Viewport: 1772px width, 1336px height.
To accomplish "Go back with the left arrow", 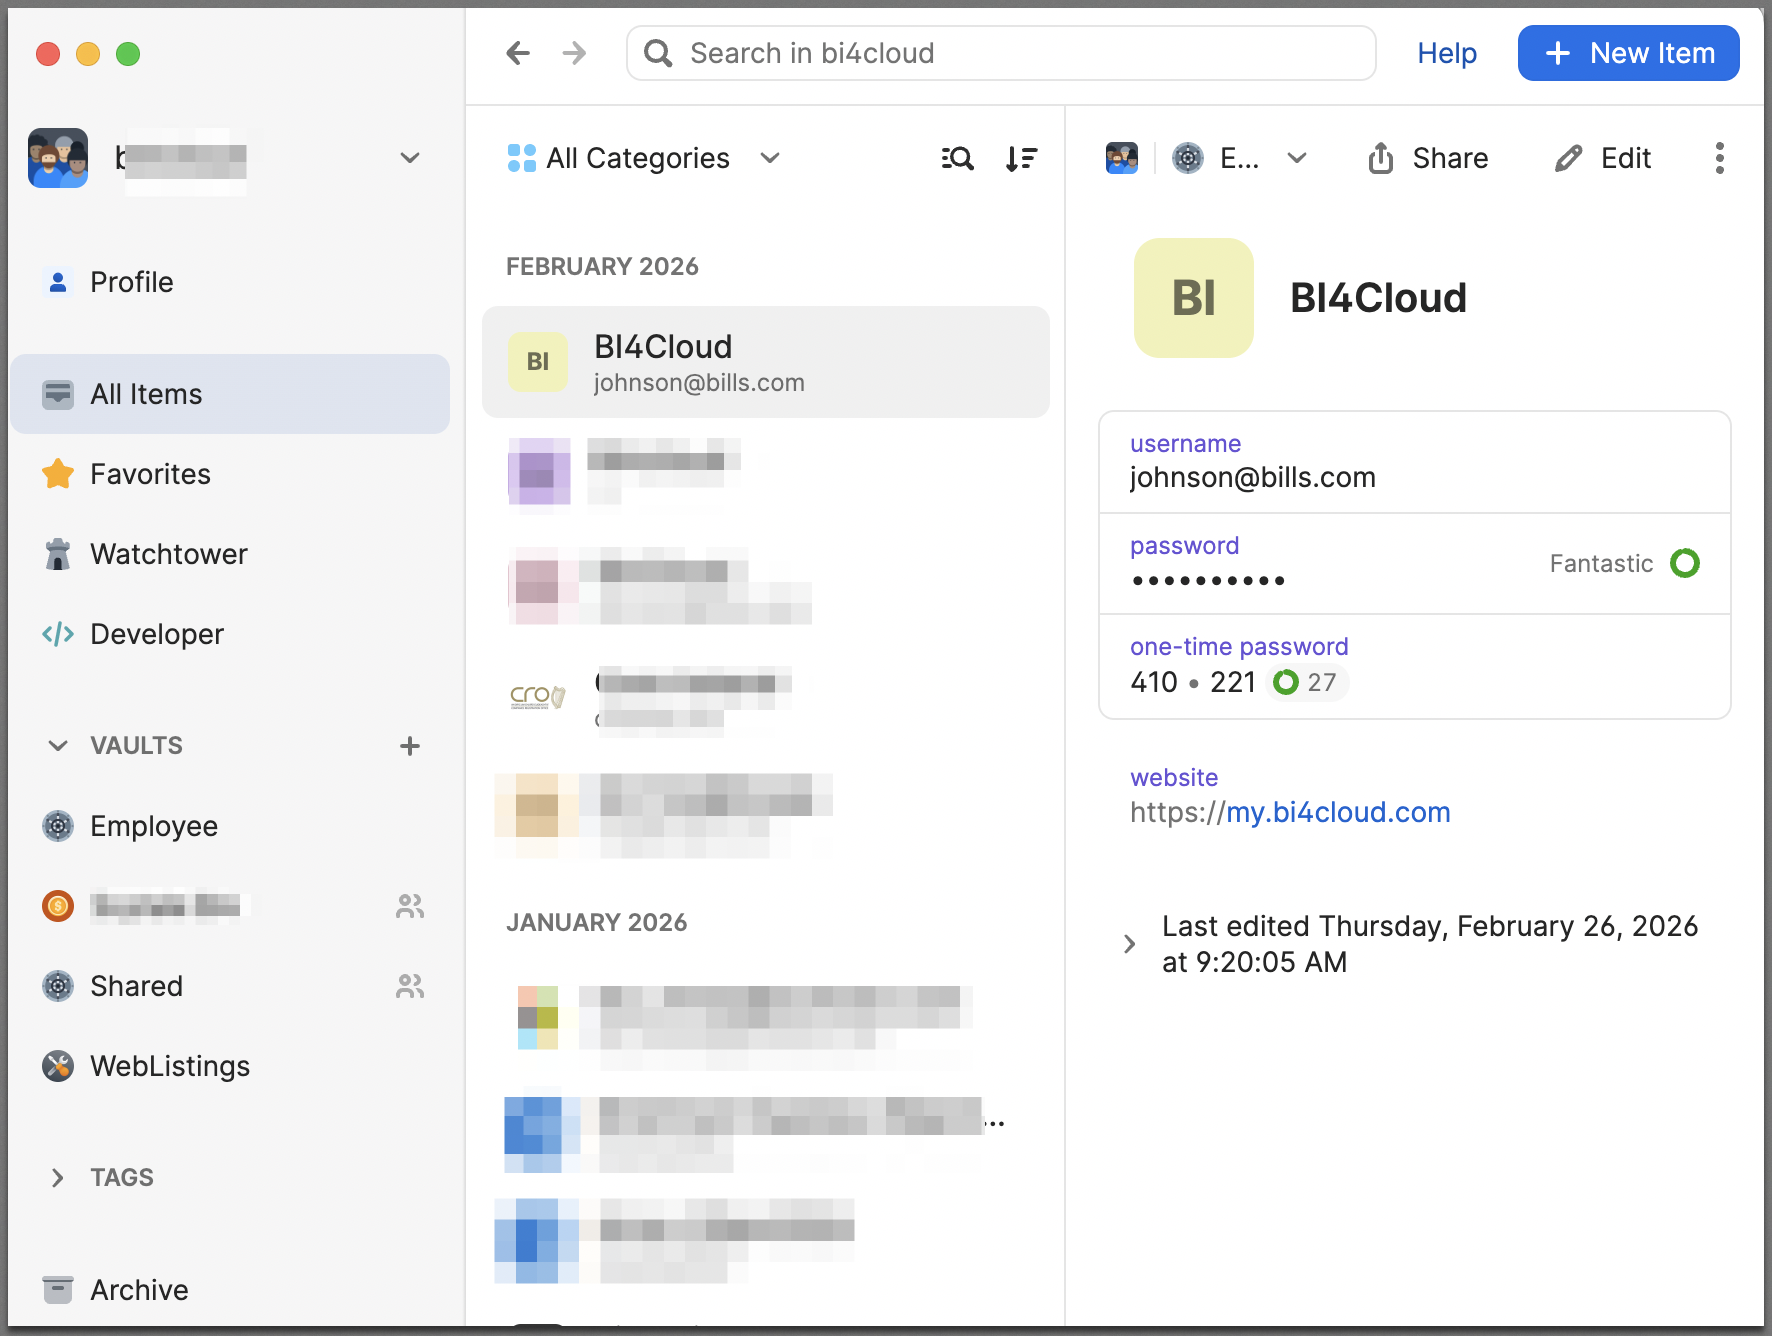I will (518, 53).
